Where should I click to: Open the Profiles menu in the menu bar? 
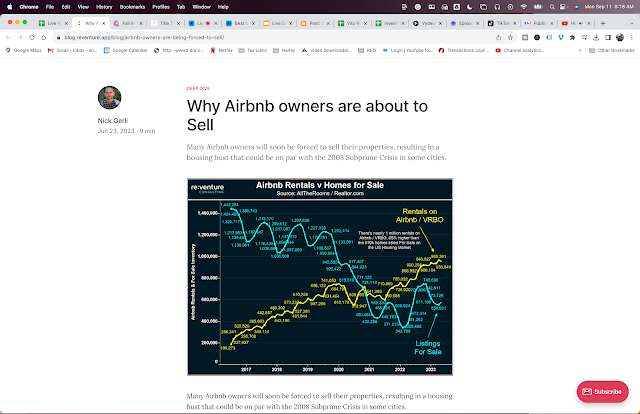click(x=161, y=7)
